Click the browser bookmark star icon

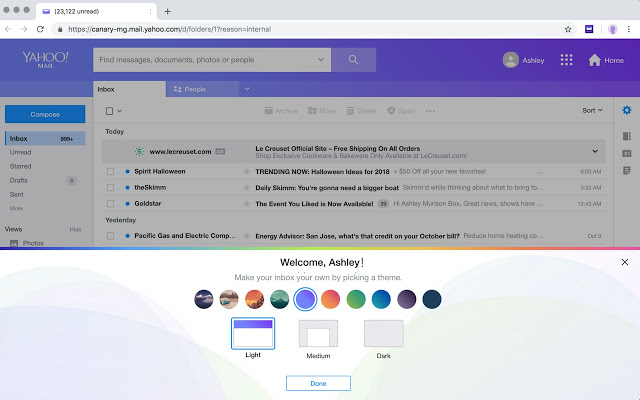(568, 29)
